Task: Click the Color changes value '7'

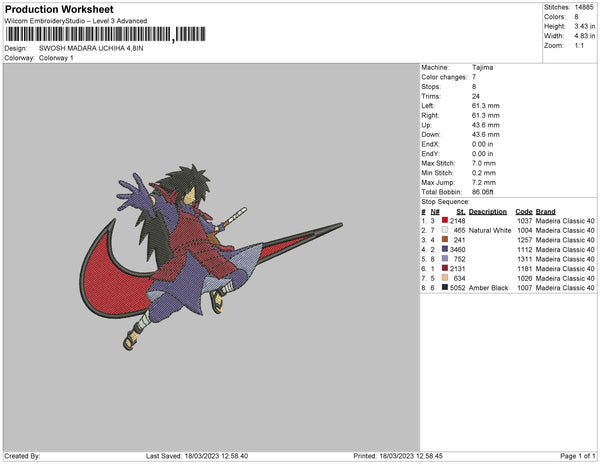Action: click(x=474, y=77)
